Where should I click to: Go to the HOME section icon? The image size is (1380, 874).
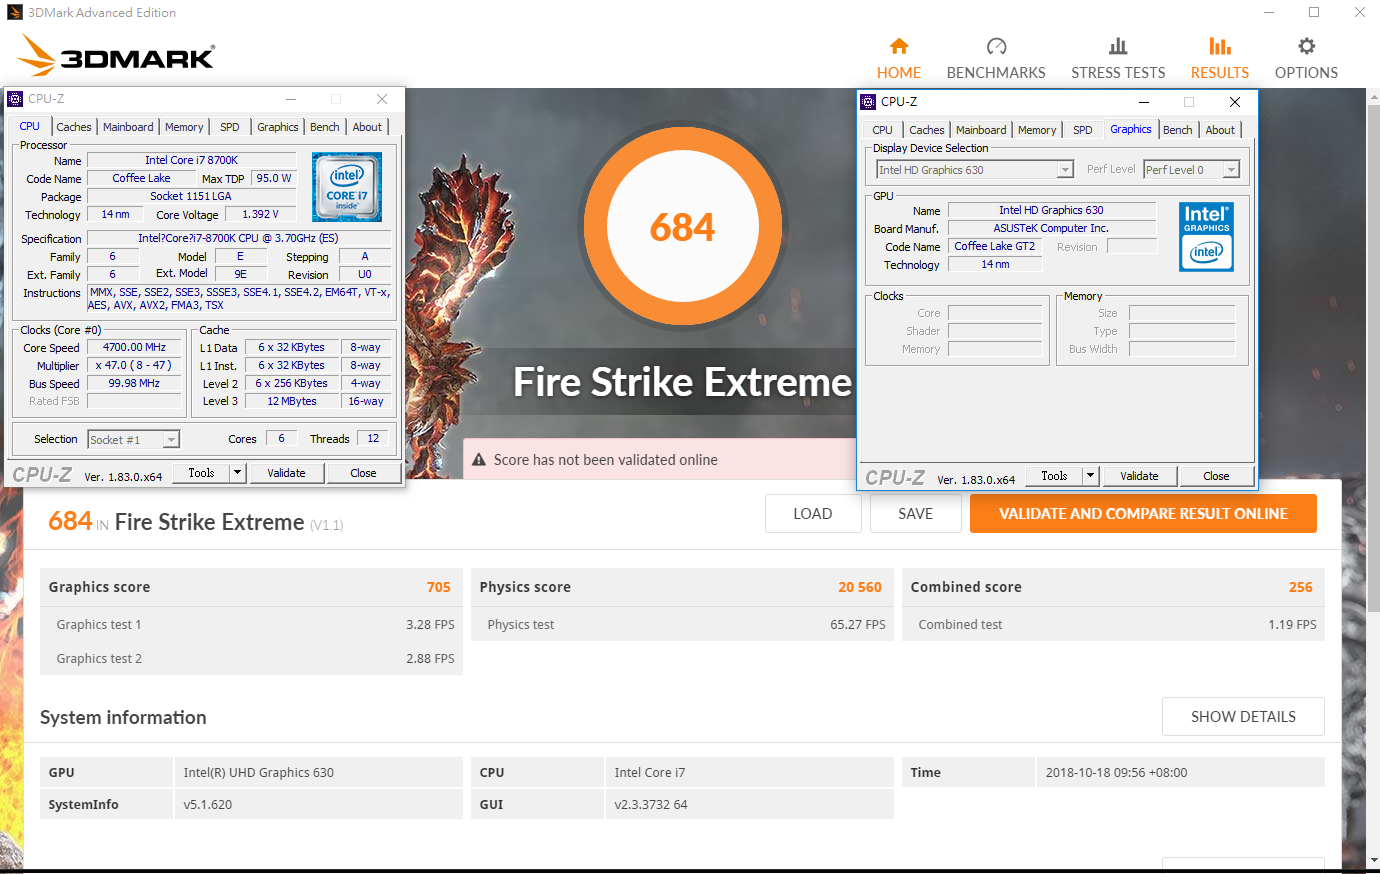click(899, 46)
